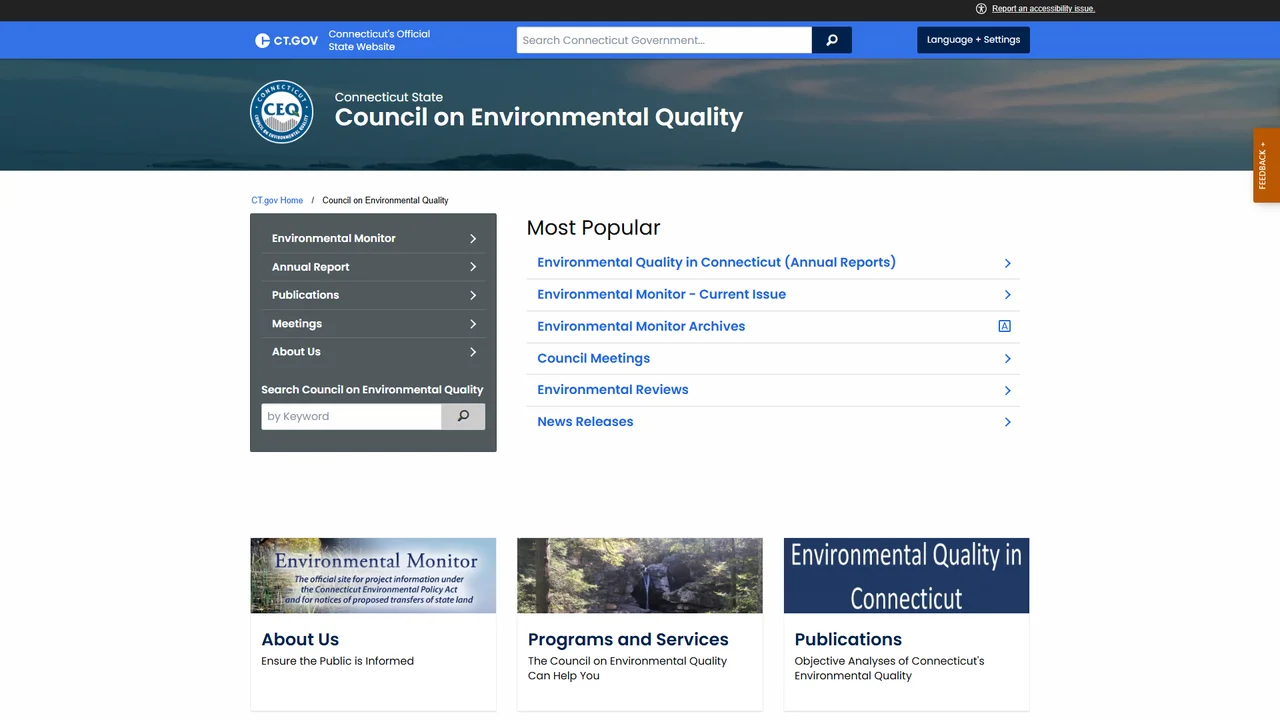This screenshot has height=720, width=1280.
Task: Click the accessibility person icon
Action: coord(981,8)
